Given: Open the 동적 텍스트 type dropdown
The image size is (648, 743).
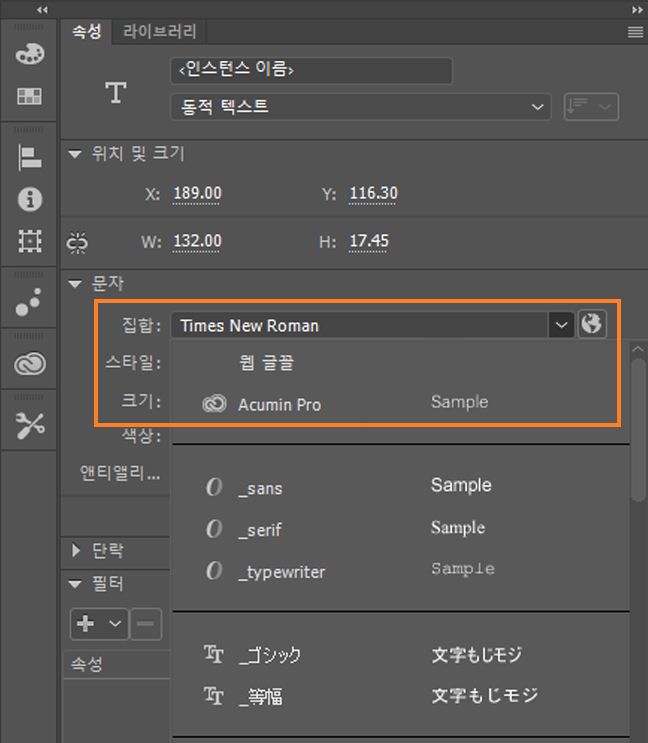Looking at the screenshot, I should click(360, 107).
